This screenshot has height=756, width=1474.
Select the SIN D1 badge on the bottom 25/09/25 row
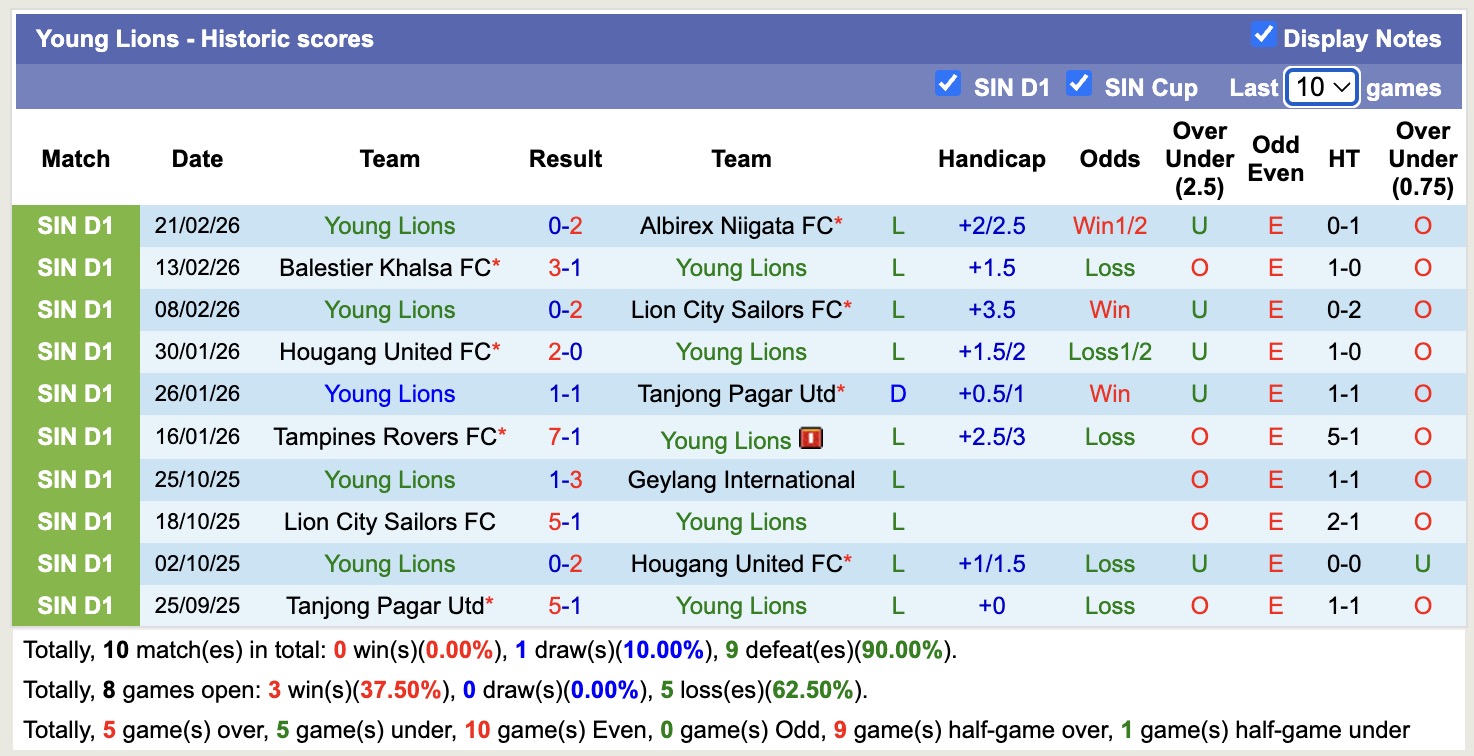coord(75,605)
